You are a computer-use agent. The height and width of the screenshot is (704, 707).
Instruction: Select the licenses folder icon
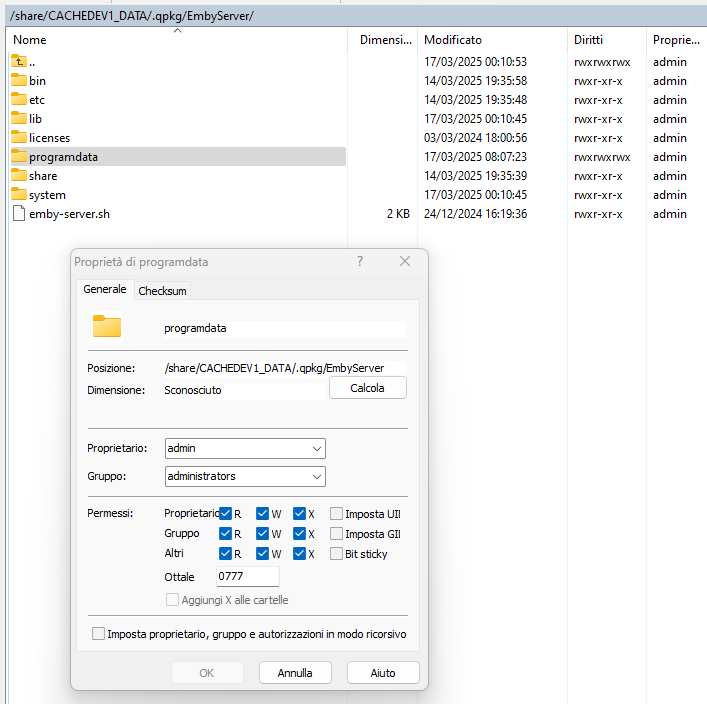18,137
